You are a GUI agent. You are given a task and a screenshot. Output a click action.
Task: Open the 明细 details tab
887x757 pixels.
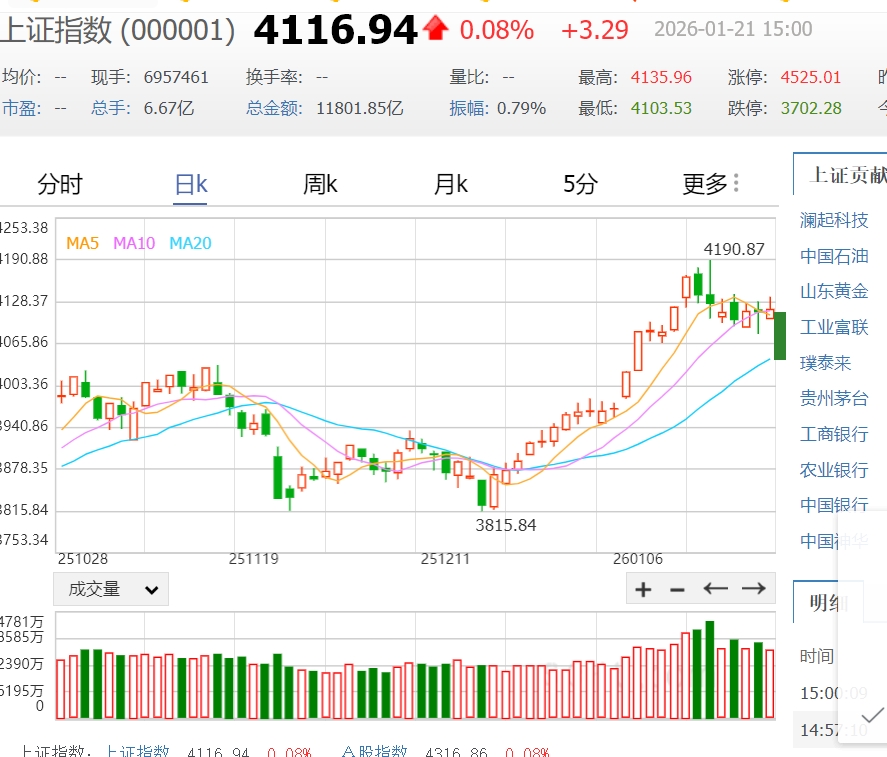(829, 603)
